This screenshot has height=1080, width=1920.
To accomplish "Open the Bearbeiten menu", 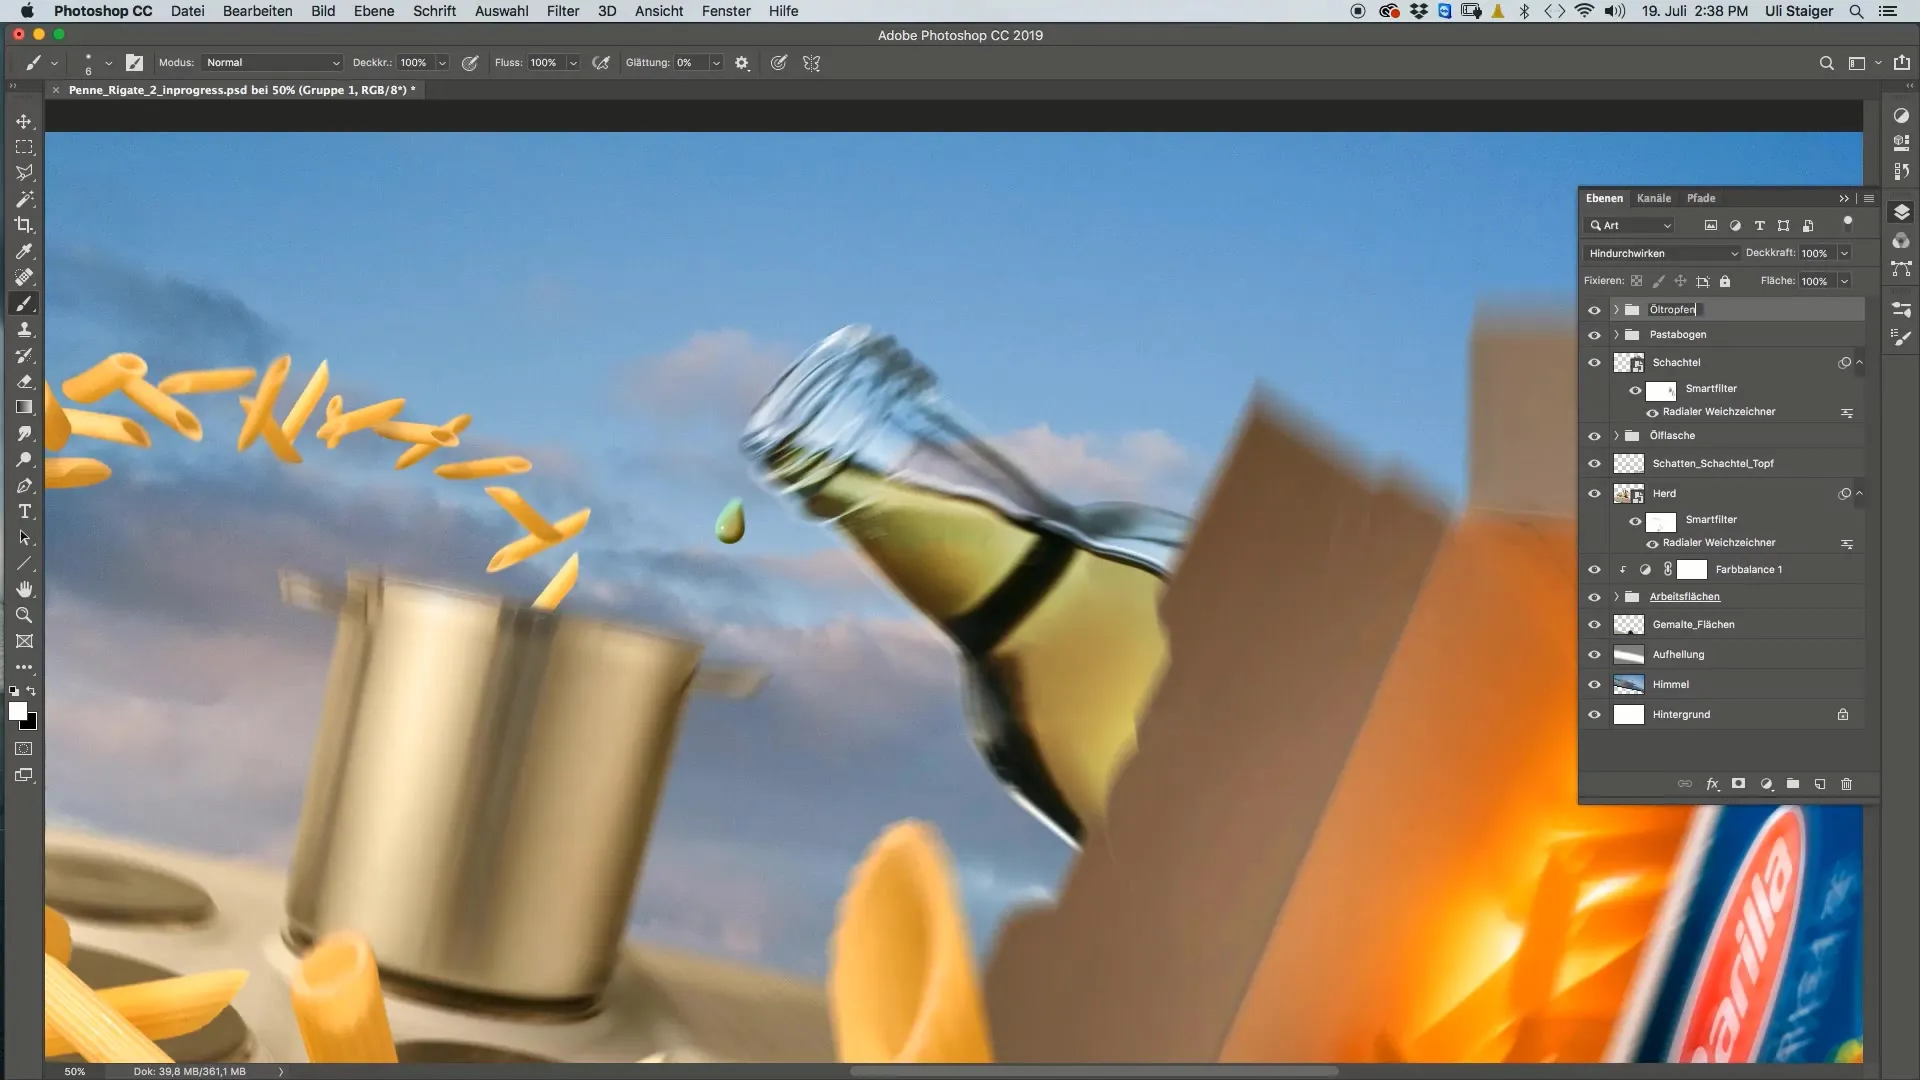I will (x=257, y=11).
